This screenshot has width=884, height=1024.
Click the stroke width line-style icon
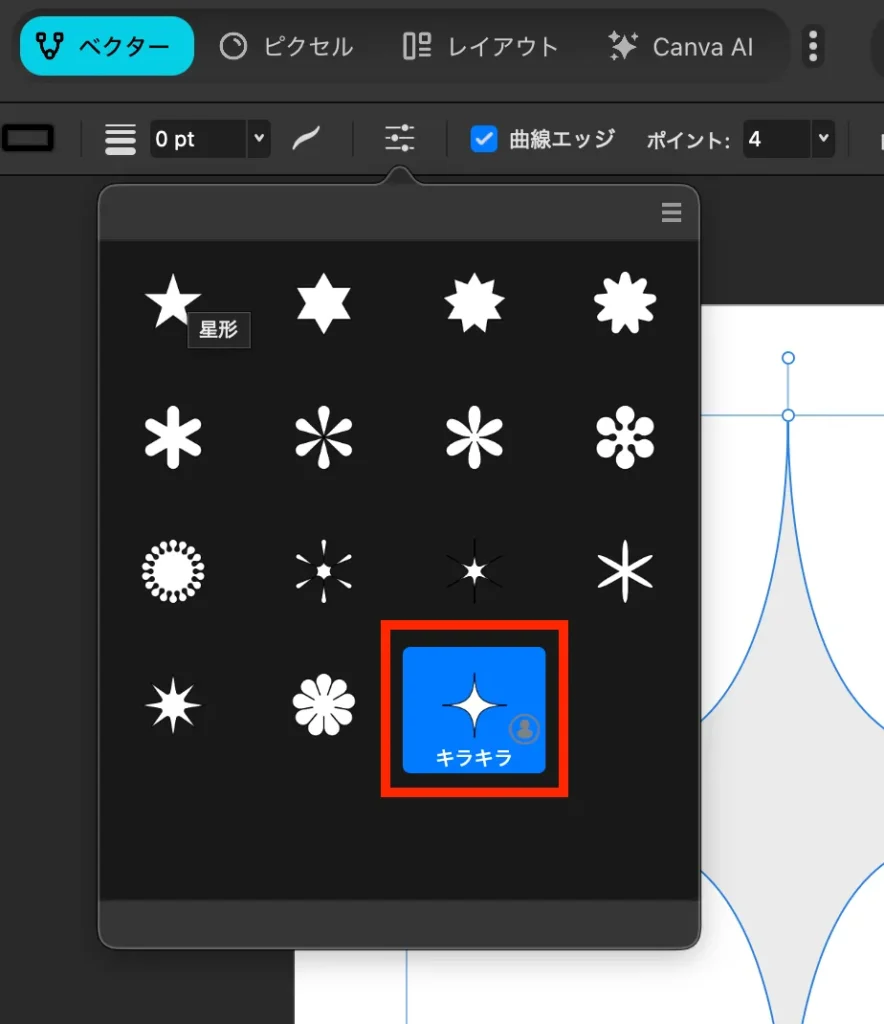click(x=121, y=139)
